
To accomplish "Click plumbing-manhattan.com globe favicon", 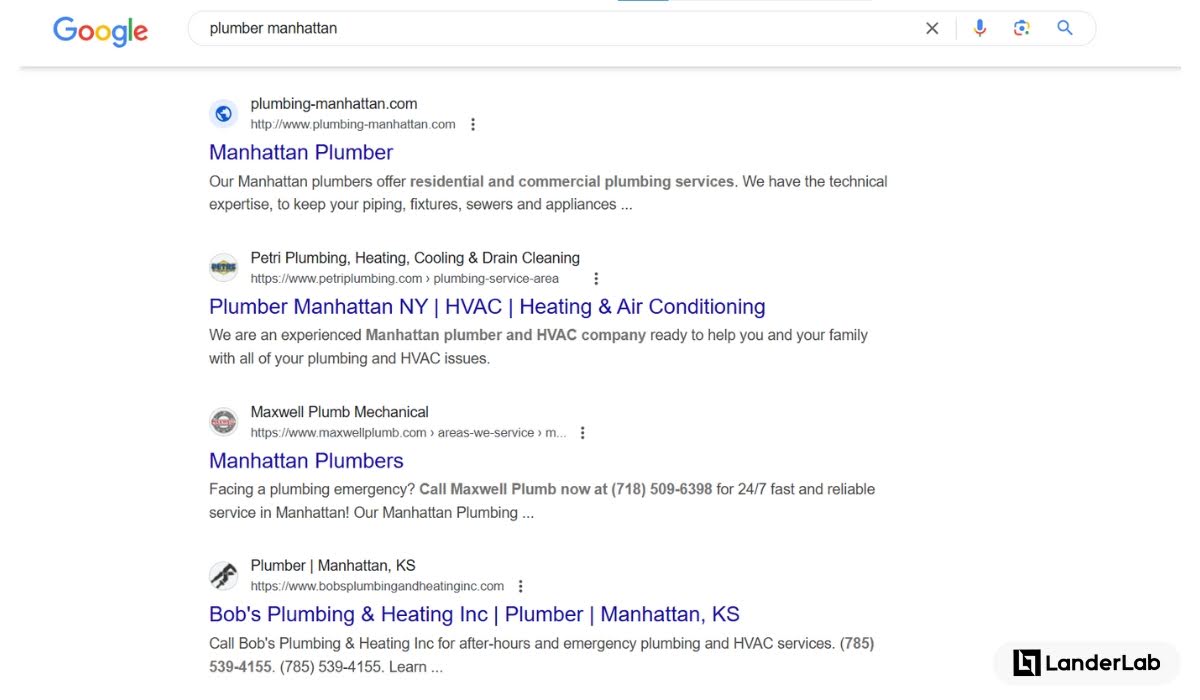I will coord(224,114).
